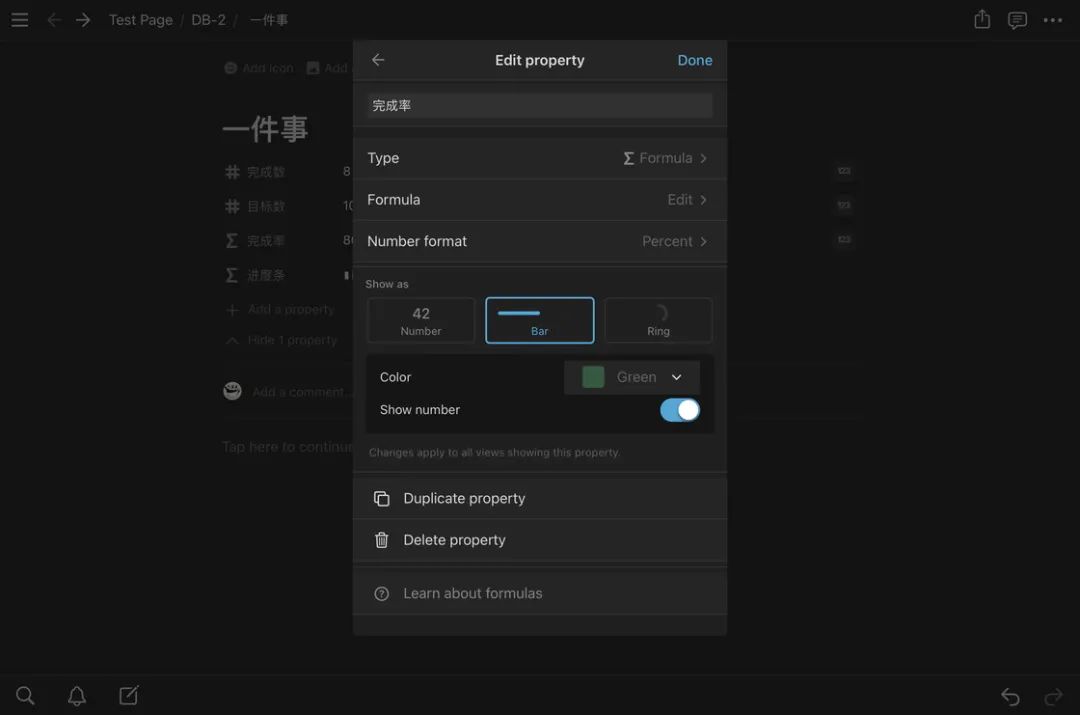Open Test Page in the breadcrumb
This screenshot has width=1080, height=715.
pyautogui.click(x=141, y=20)
